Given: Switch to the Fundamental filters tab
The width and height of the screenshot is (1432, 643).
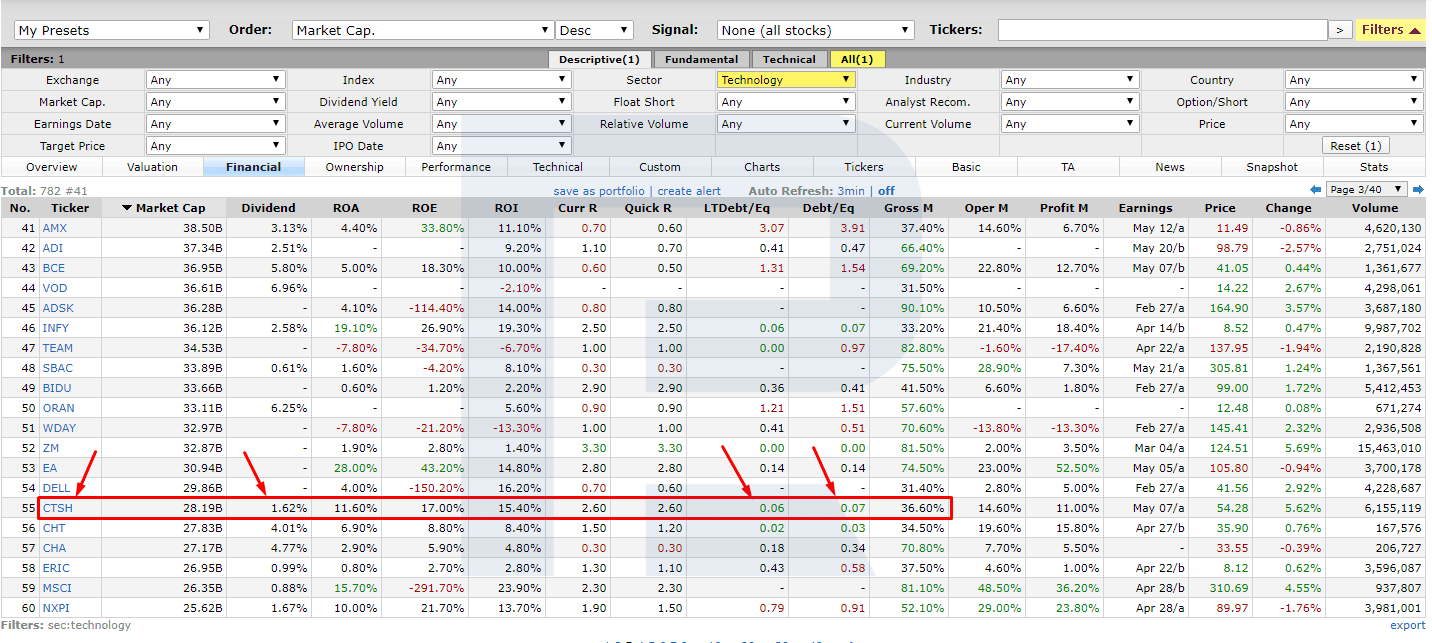Looking at the screenshot, I should pos(701,59).
